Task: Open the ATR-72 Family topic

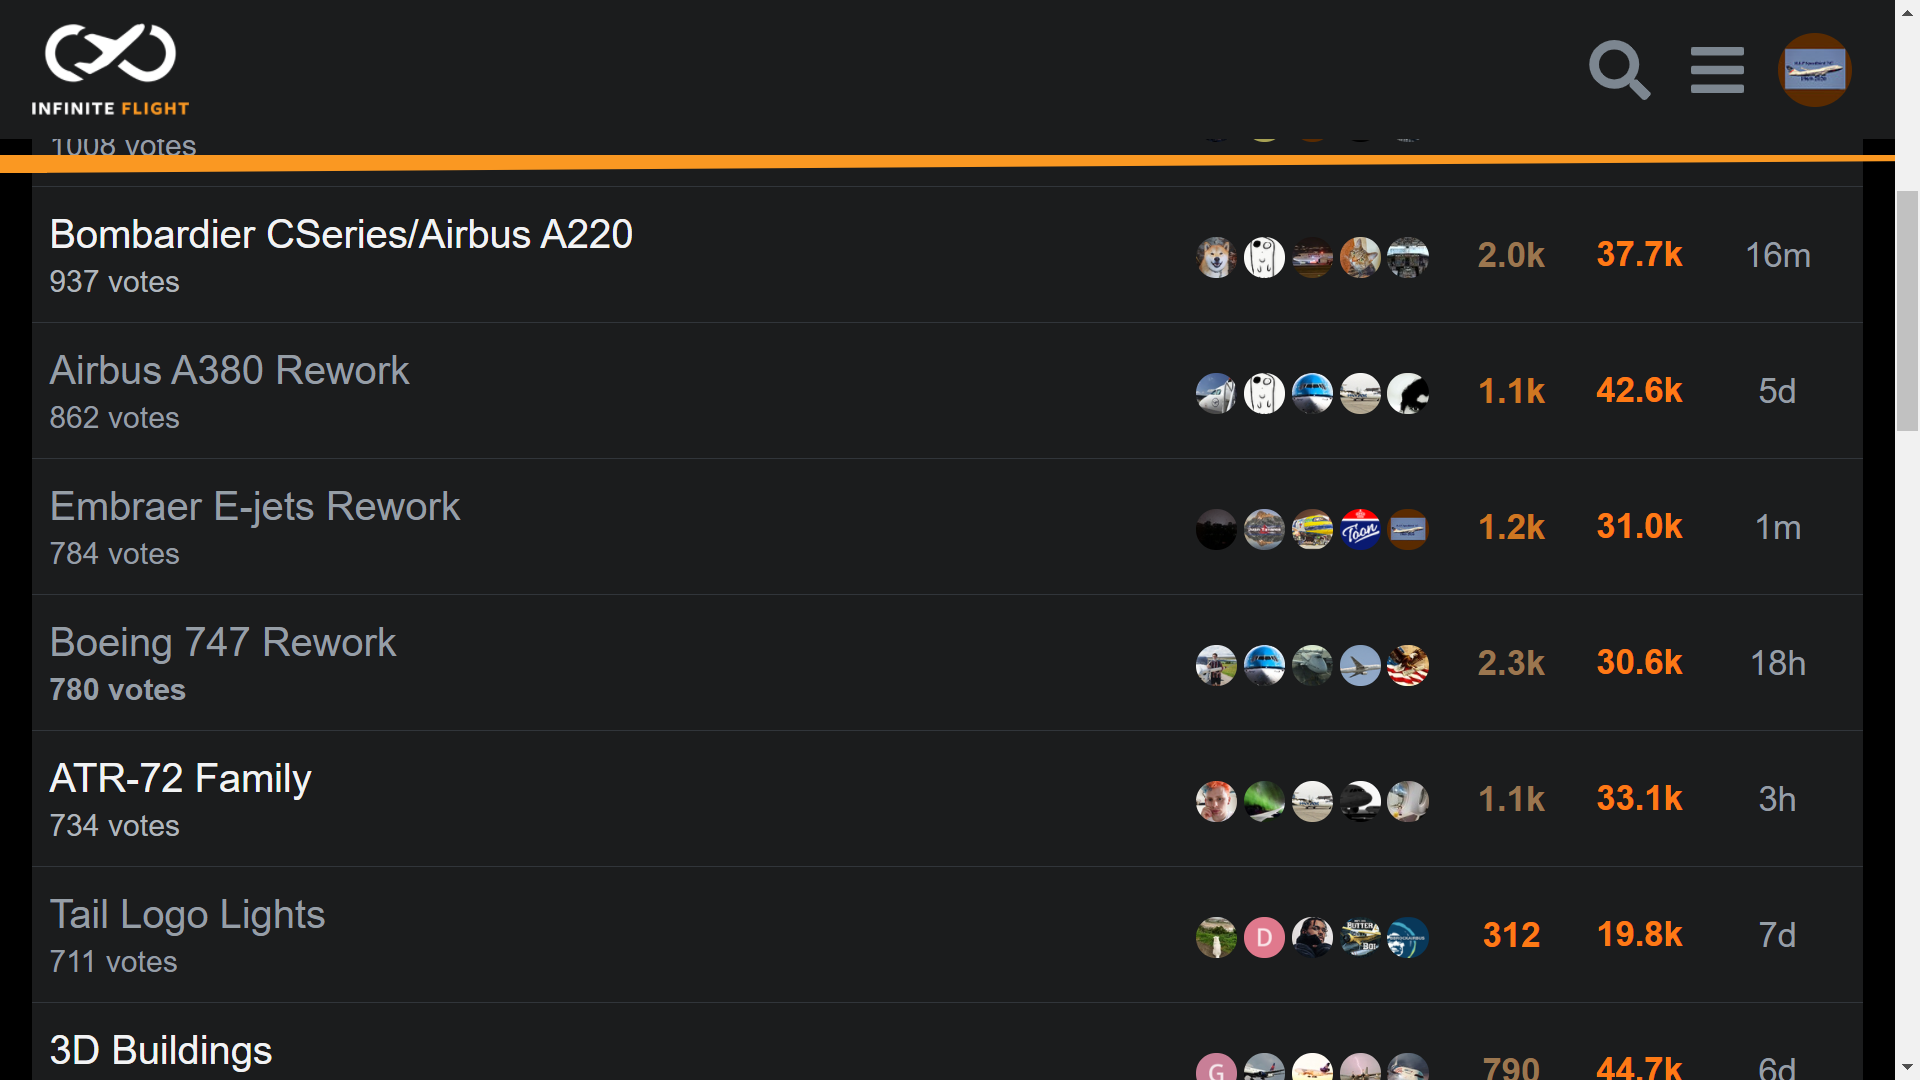Action: 180,779
